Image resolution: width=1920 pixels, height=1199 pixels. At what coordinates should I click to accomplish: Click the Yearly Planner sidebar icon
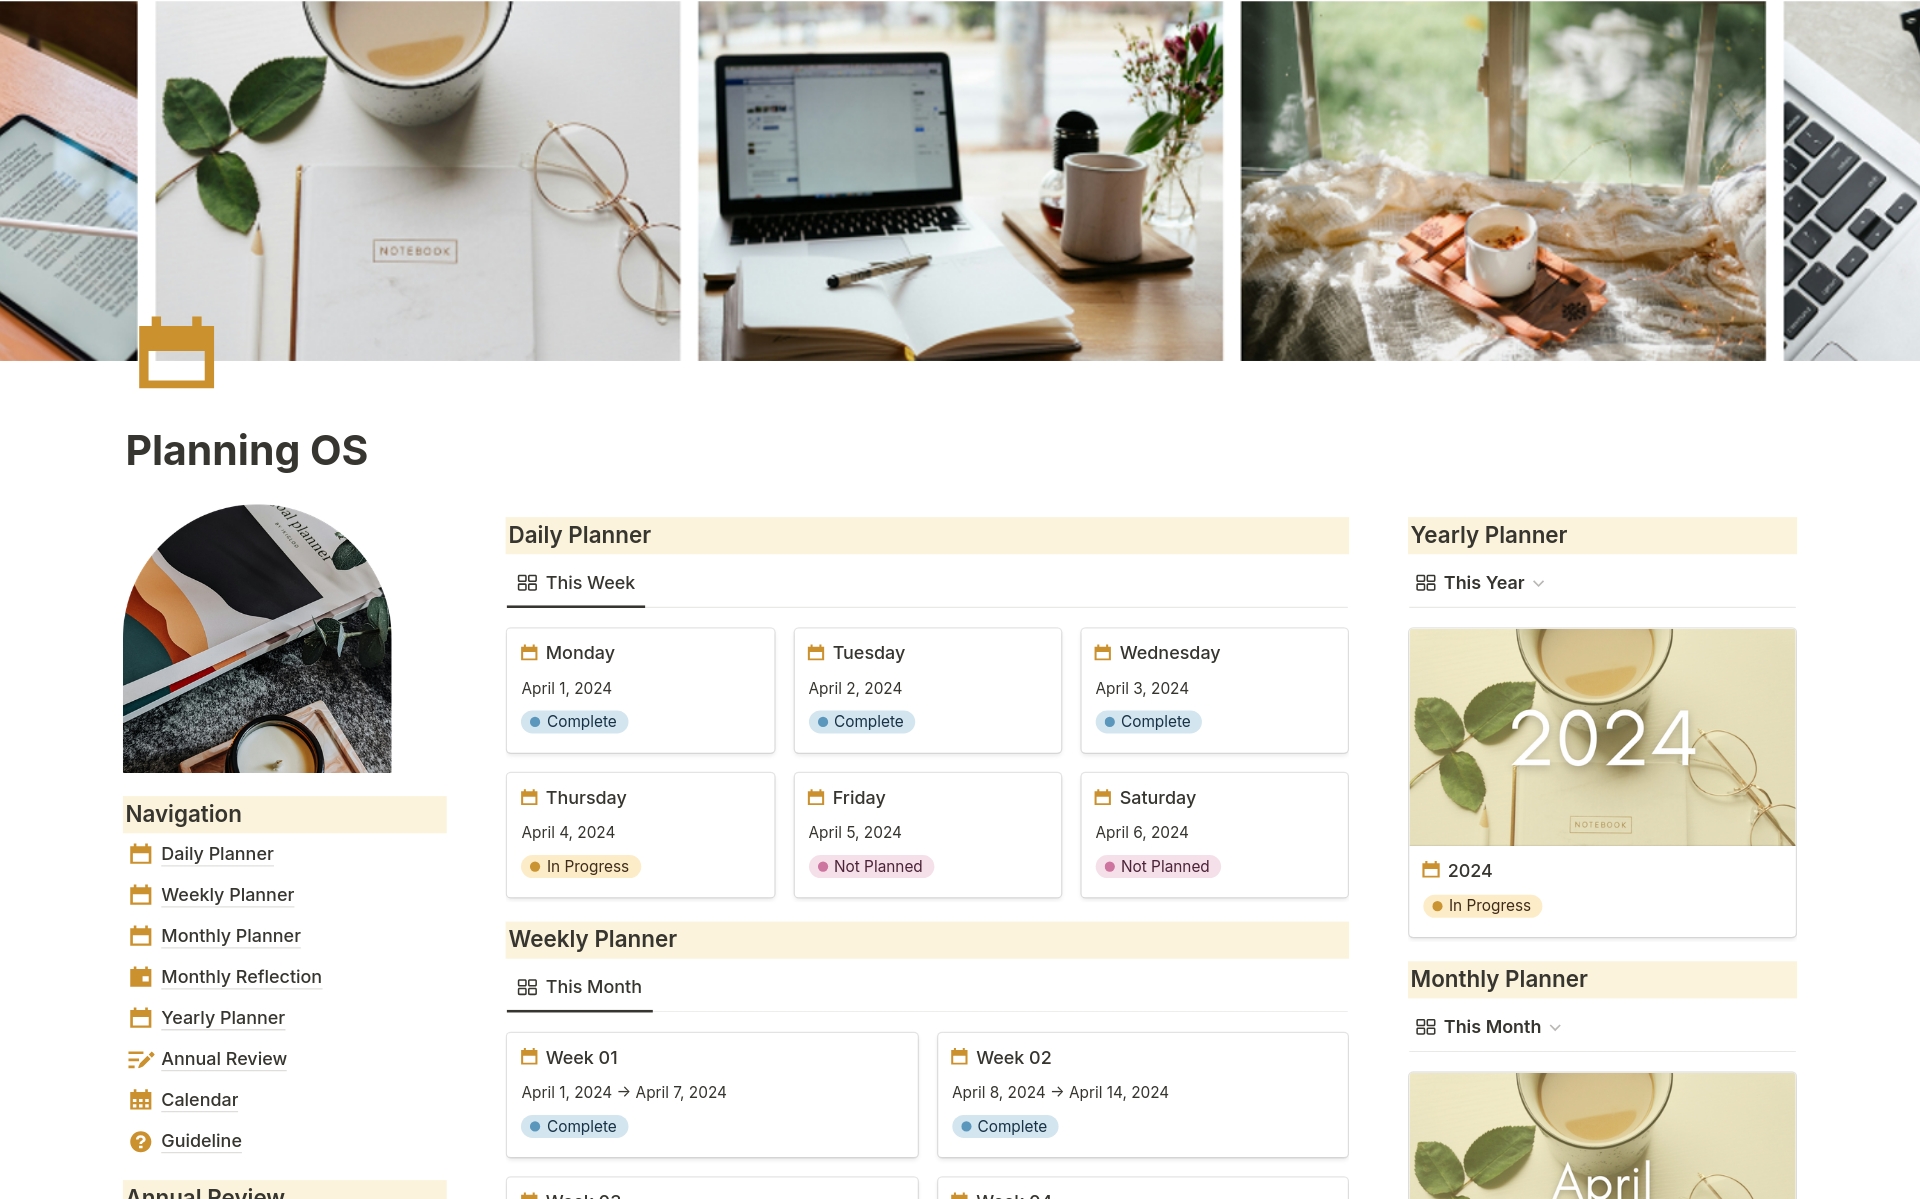tap(140, 1017)
